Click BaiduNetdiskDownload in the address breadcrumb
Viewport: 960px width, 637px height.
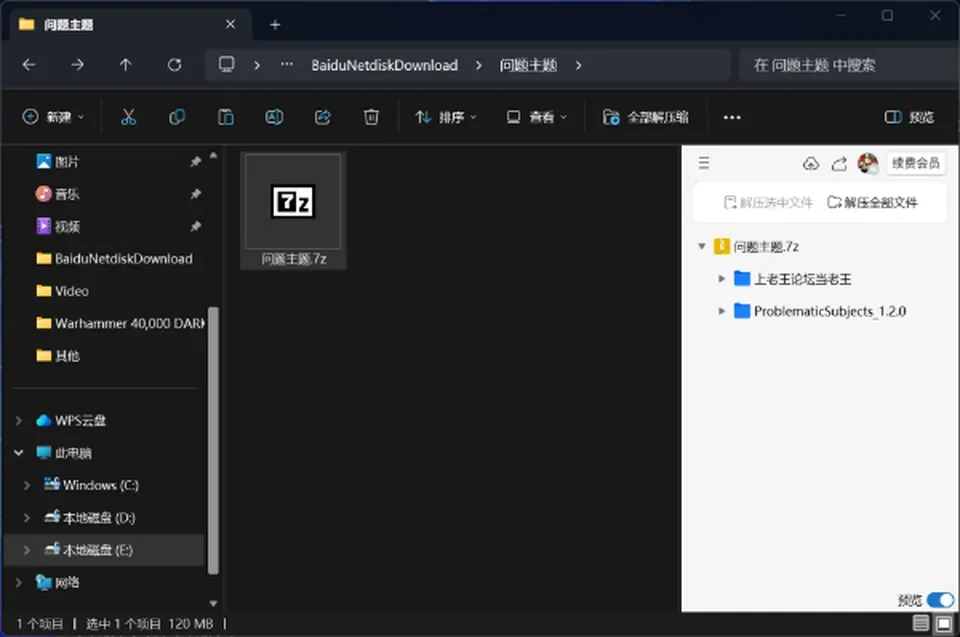(x=384, y=65)
